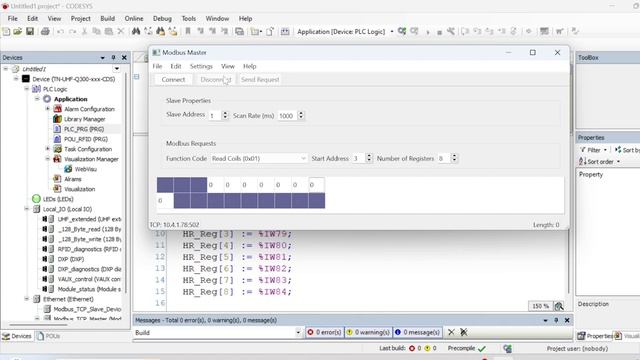Select Modbus_TCP_Slave_Device in tree
Screen dimensions: 640x360
pyautogui.click(x=87, y=309)
